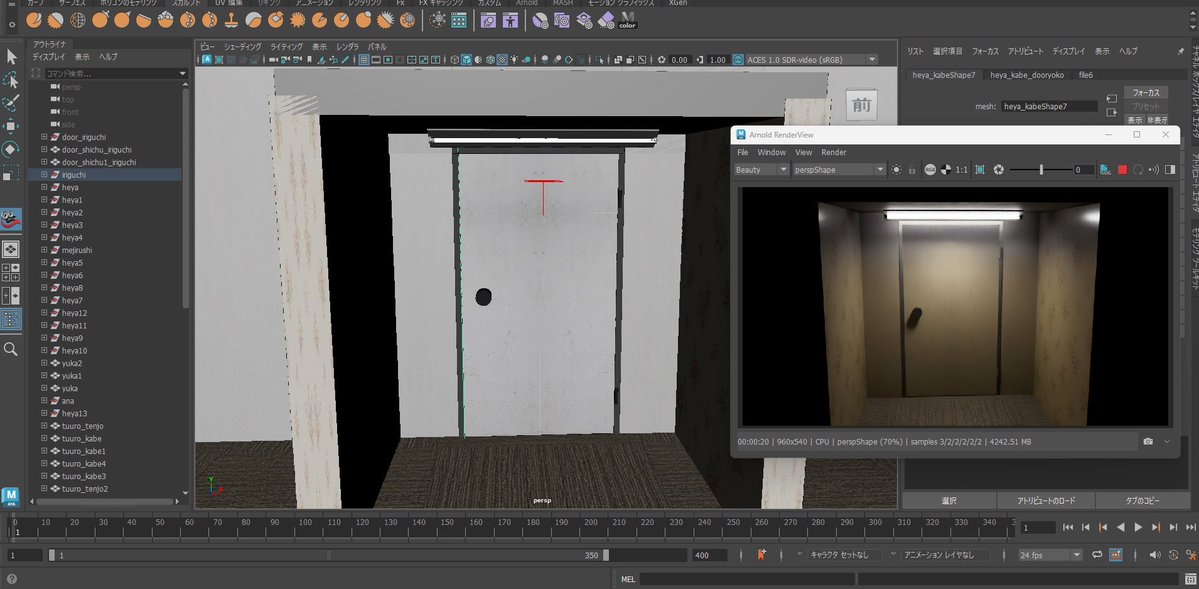Viewport: 1199px width, 589px height.
Task: Open the File menu in Arnold RenderView
Action: (742, 152)
